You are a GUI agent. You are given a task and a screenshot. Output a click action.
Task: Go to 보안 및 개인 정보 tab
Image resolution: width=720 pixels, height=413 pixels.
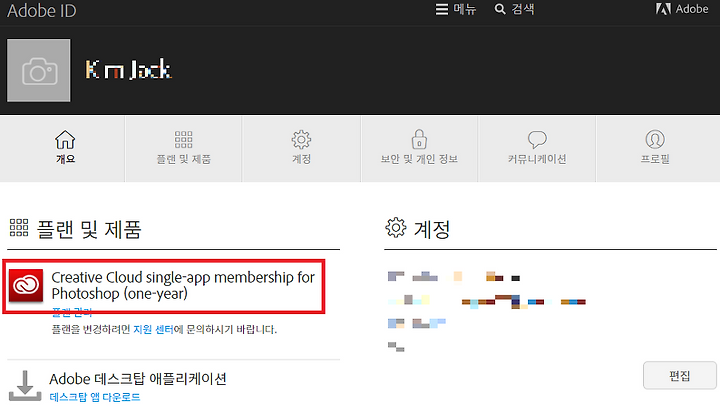coord(419,148)
